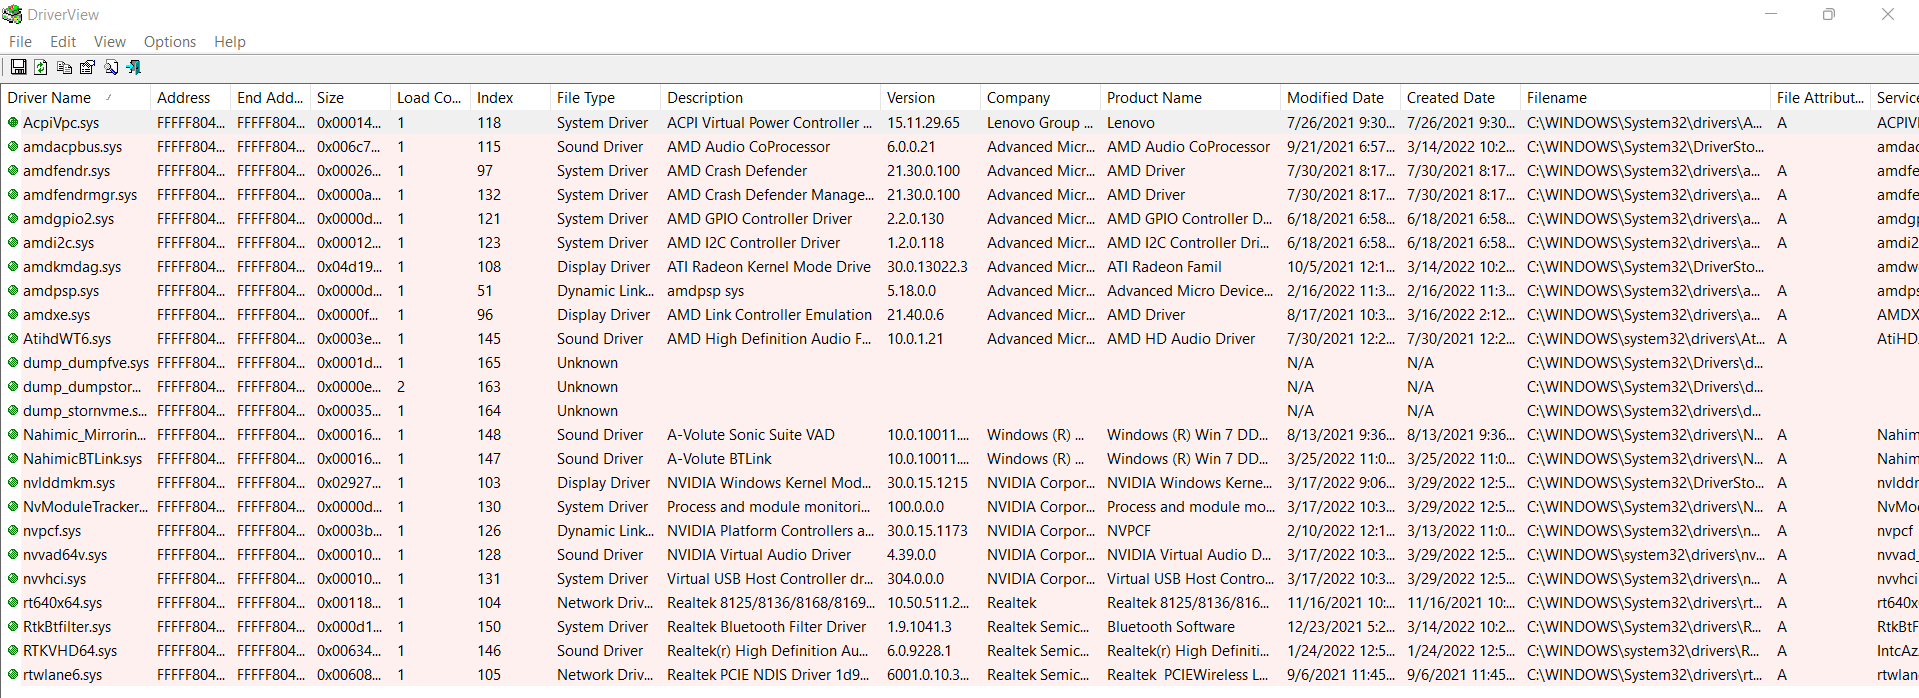Click the 'ATI Radeon Kernel Mode Drive' description
The image size is (1919, 698).
point(769,267)
